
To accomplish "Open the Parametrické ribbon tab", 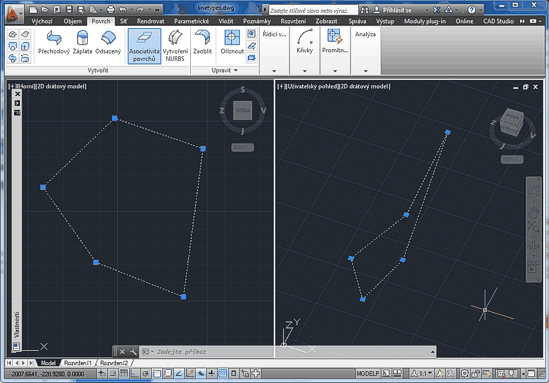I will pyautogui.click(x=191, y=21).
